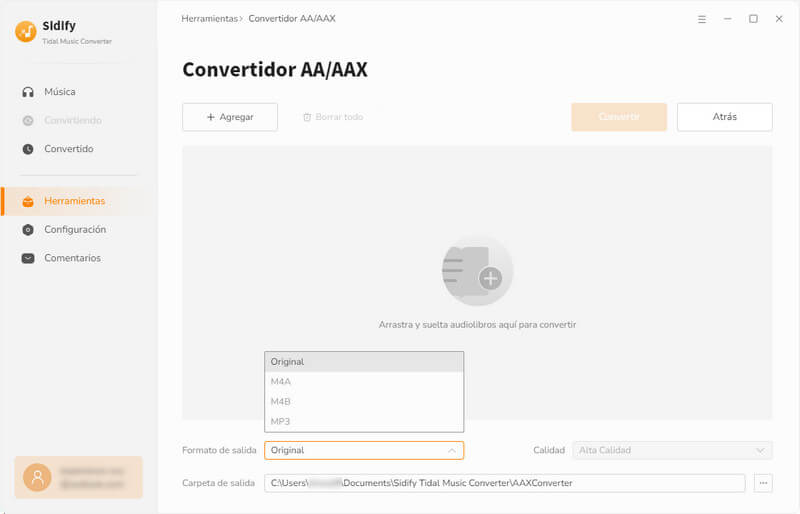Choose Original in the format list

pos(364,362)
